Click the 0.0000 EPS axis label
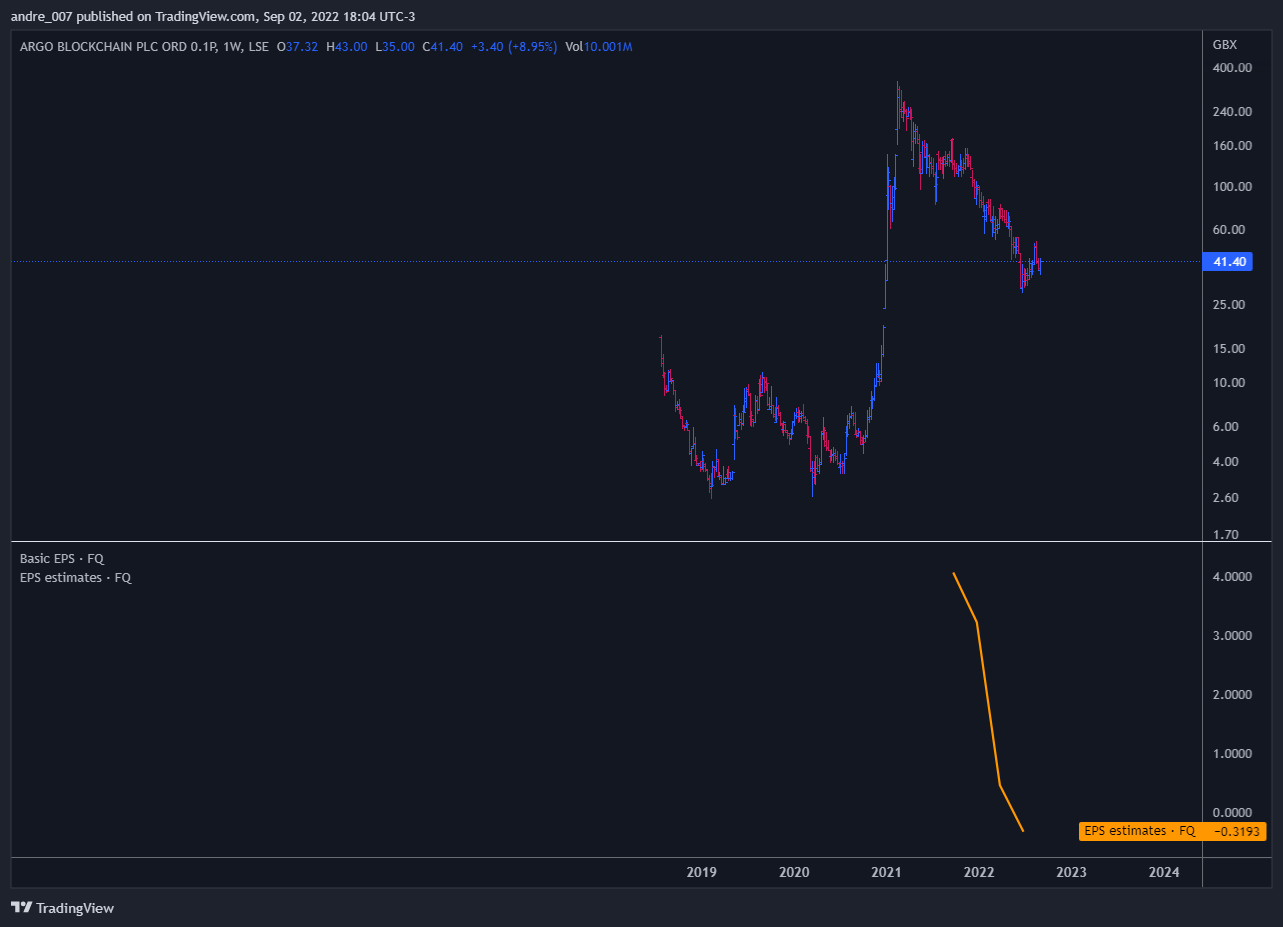The image size is (1283, 927). pyautogui.click(x=1232, y=812)
